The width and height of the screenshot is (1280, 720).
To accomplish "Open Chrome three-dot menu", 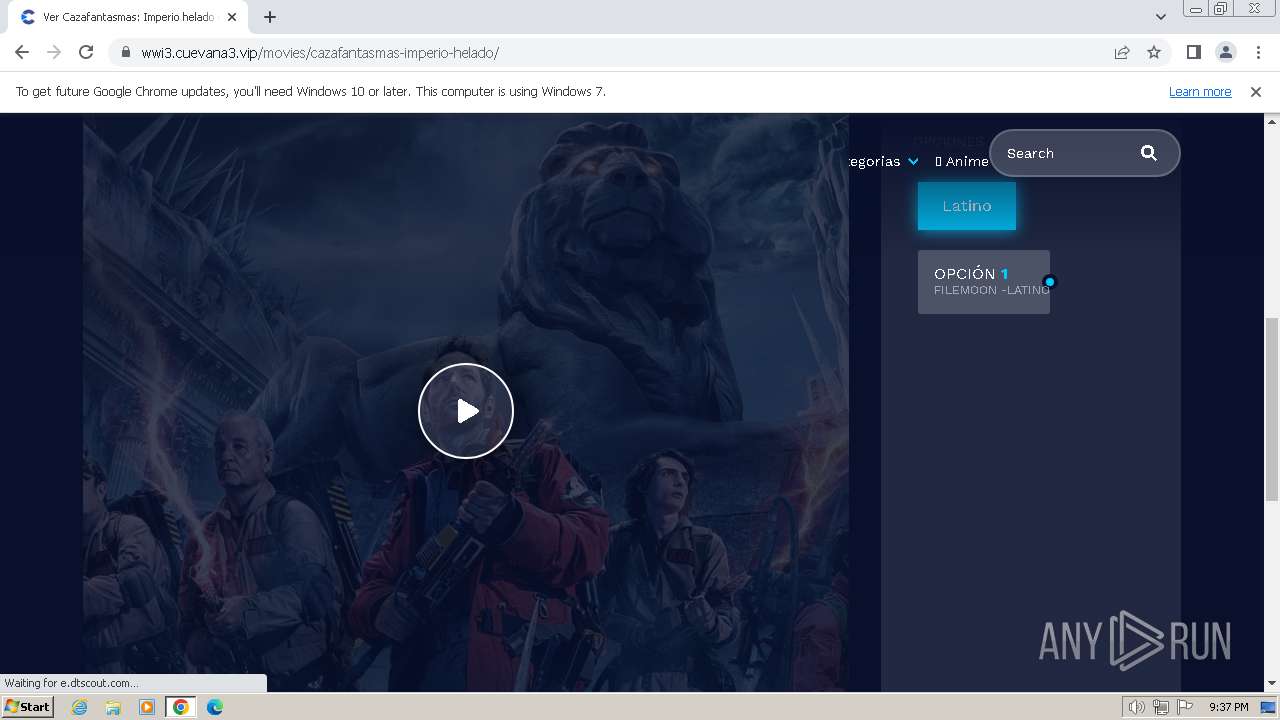I will (x=1258, y=52).
